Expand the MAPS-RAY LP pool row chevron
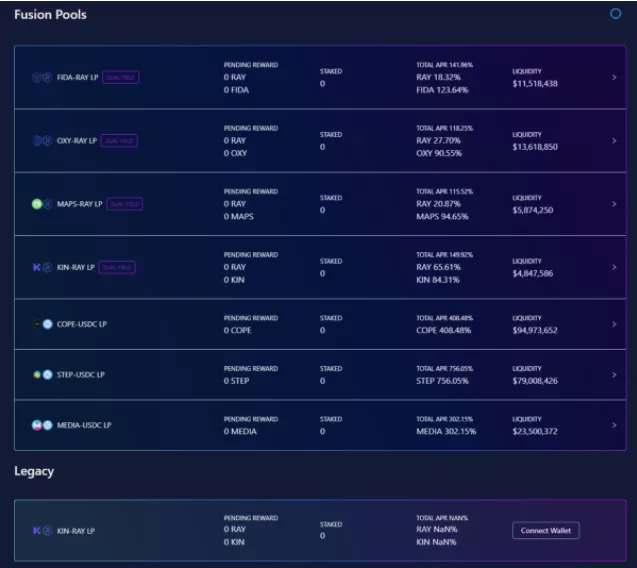This screenshot has width=637, height=568. [614, 204]
